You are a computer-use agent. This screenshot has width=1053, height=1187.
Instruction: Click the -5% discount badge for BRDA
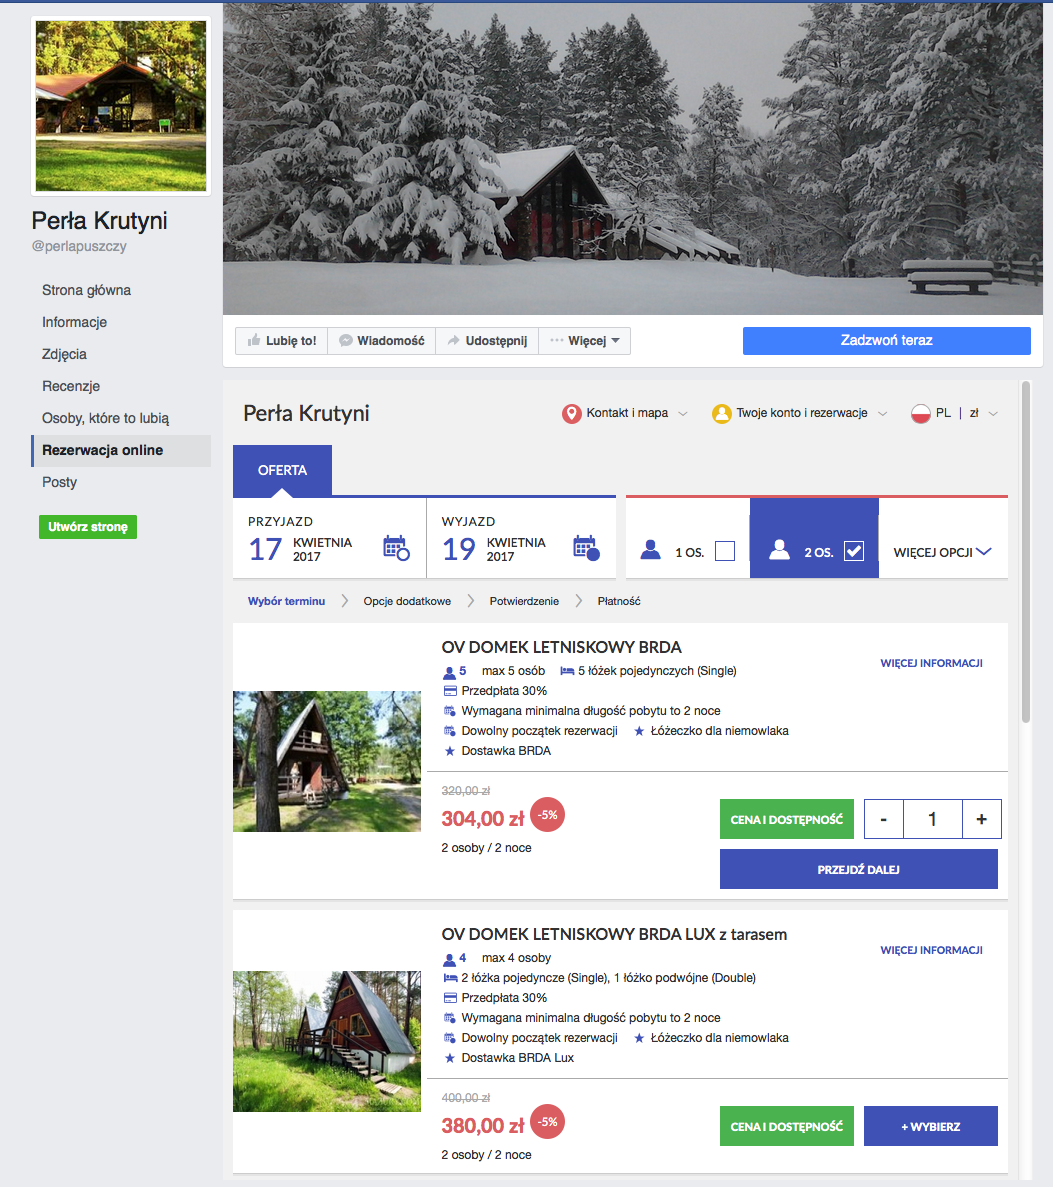click(x=547, y=815)
